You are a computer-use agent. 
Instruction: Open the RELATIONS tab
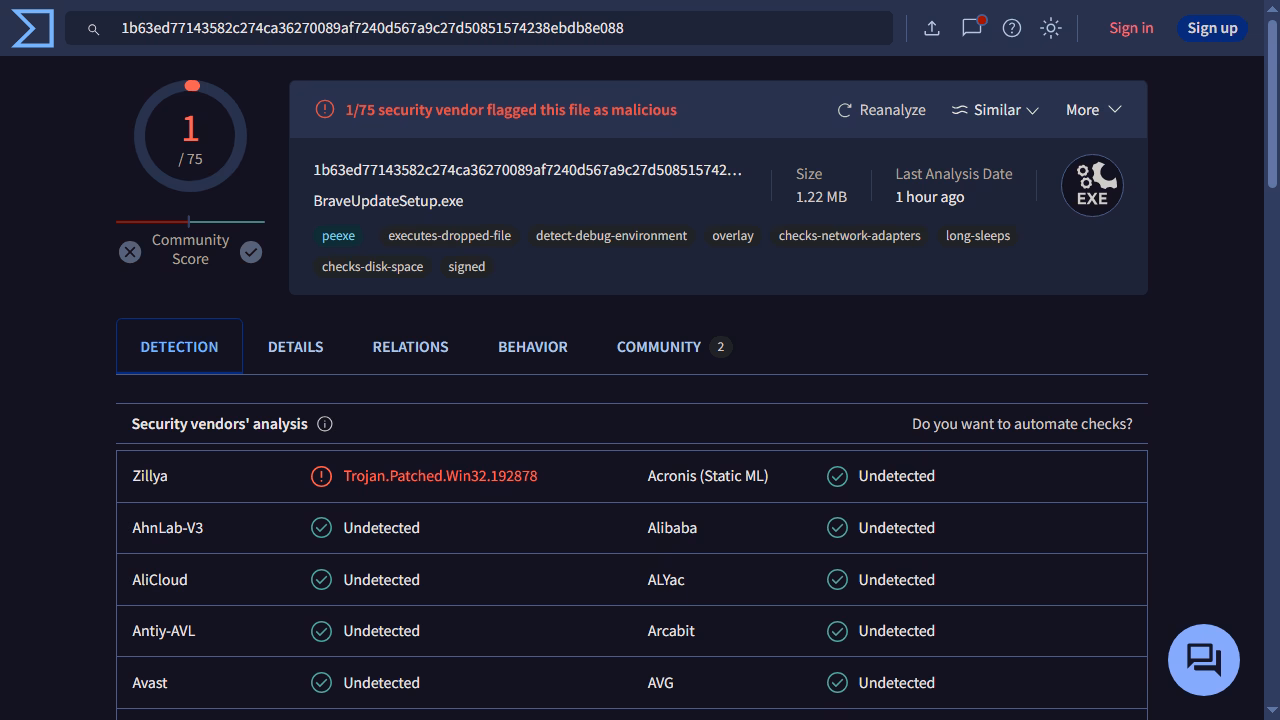(x=410, y=347)
